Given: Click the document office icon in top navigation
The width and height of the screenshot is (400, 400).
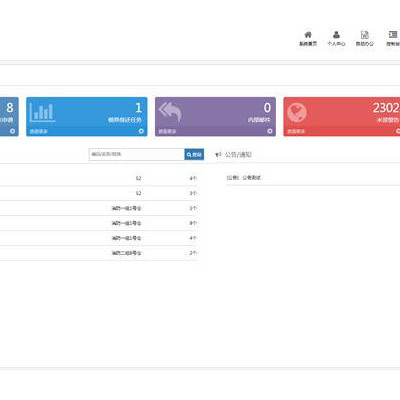Looking at the screenshot, I should [x=365, y=35].
